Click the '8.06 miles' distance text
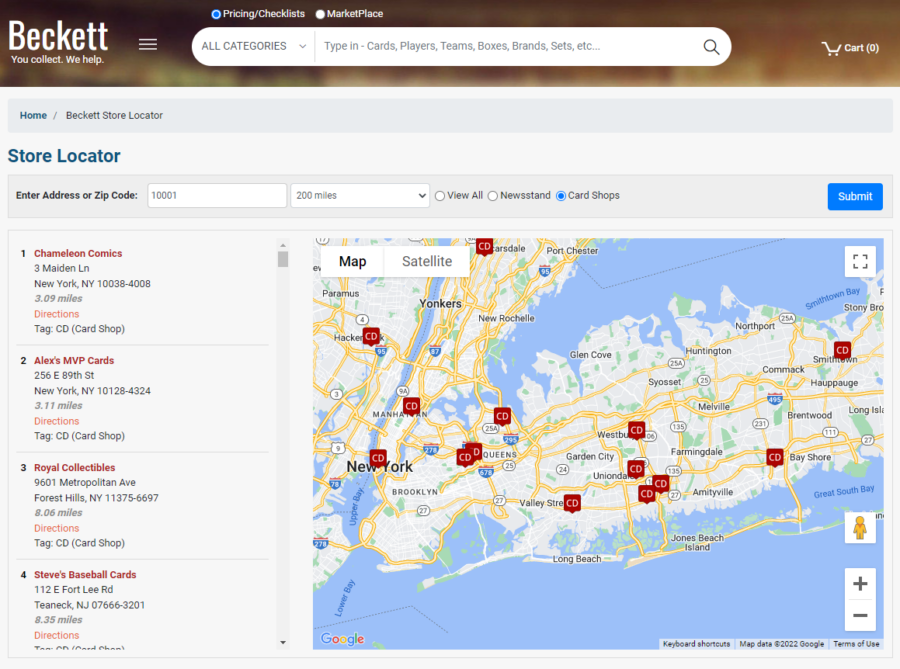This screenshot has height=669, width=900. (x=58, y=513)
